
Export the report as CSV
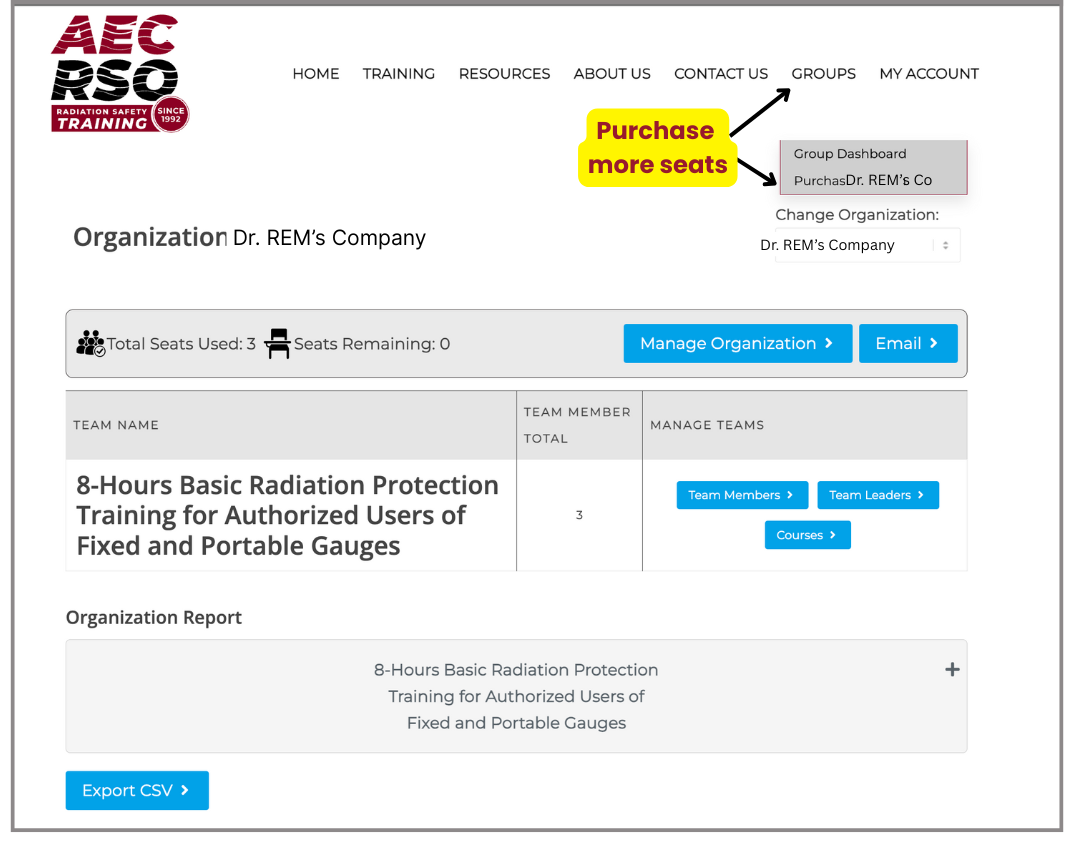tap(137, 790)
